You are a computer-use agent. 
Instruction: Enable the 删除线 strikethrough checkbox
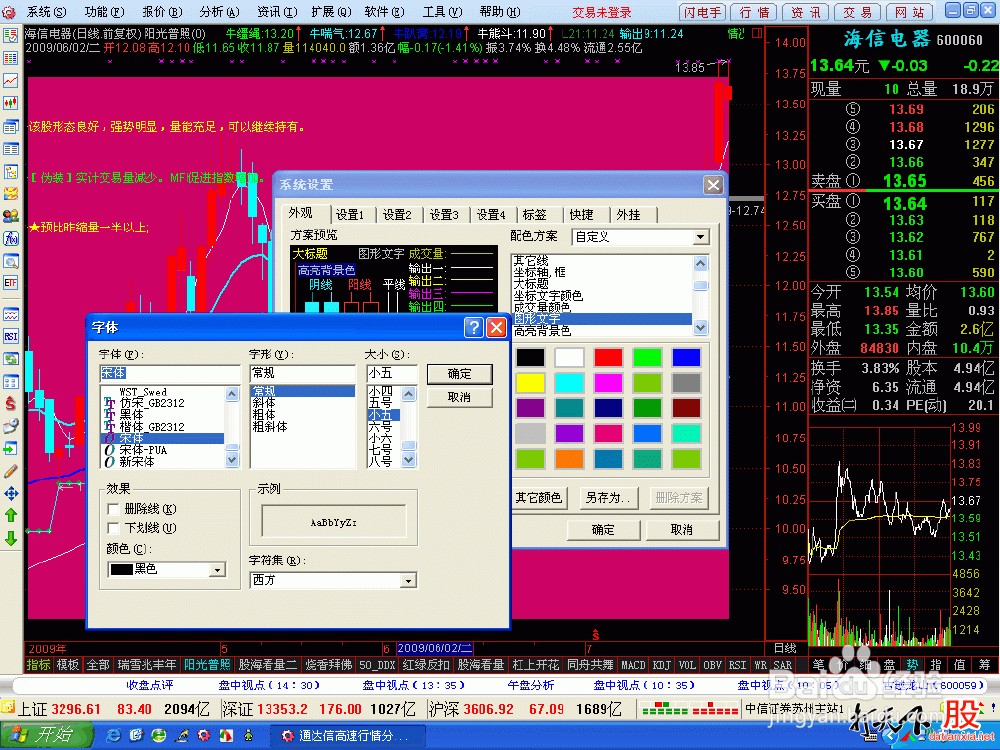point(114,509)
